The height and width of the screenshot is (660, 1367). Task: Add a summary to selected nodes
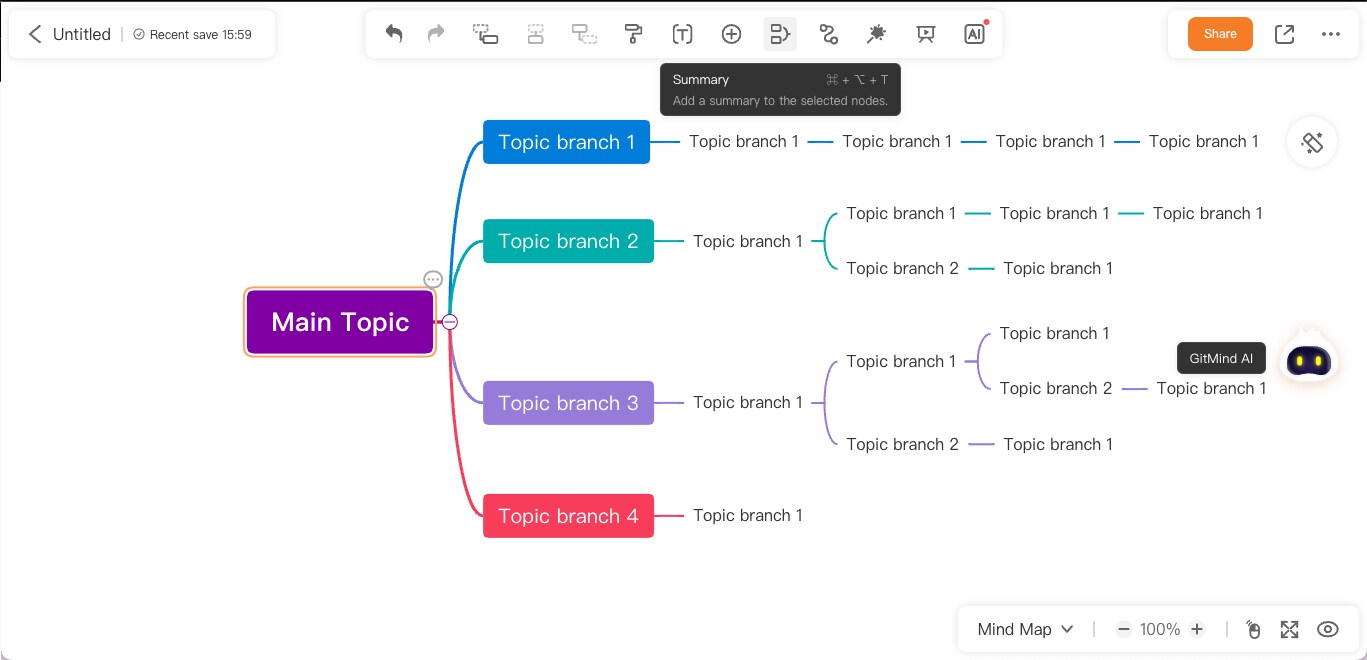(780, 34)
